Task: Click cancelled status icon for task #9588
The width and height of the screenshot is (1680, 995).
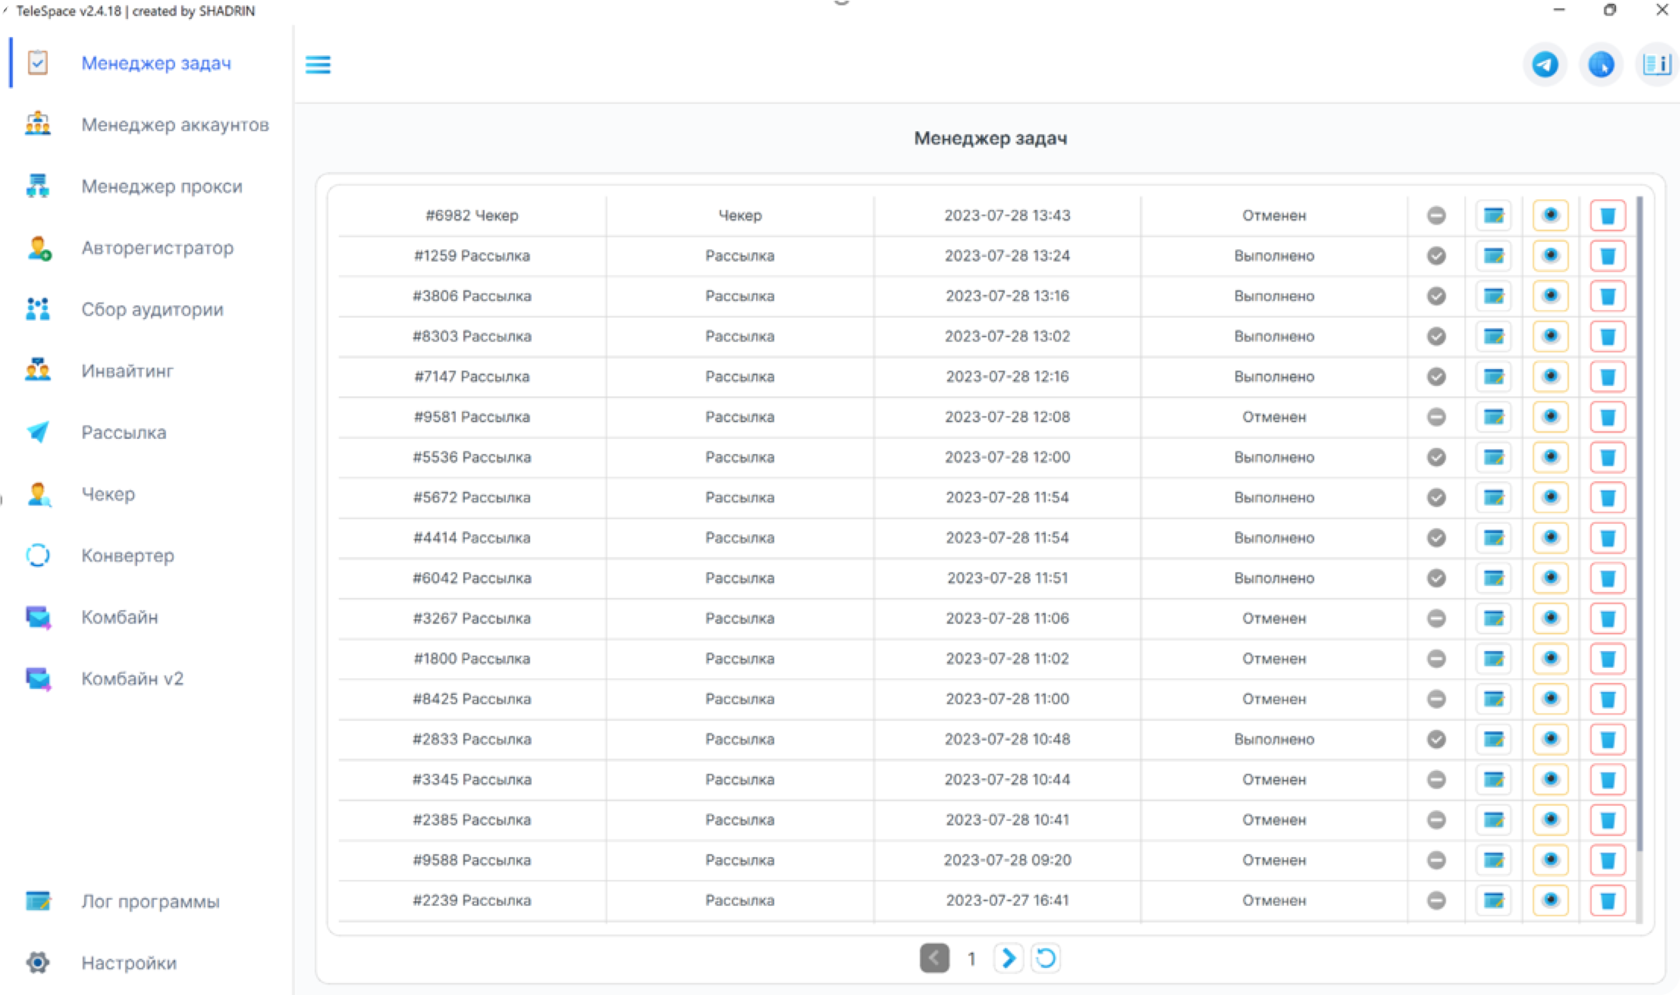Action: (x=1437, y=860)
